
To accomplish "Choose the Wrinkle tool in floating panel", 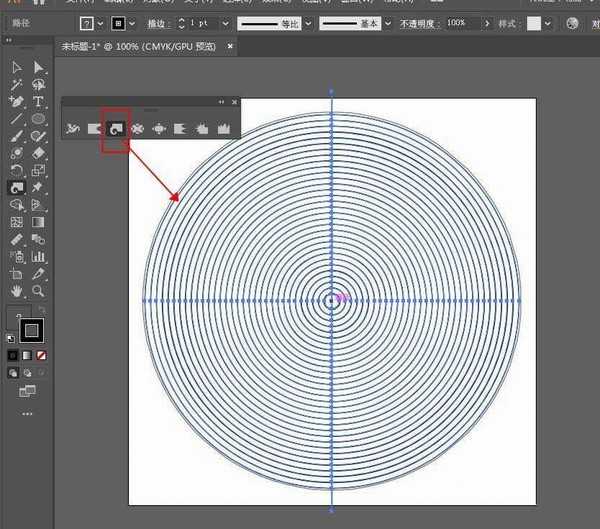I will 223,128.
